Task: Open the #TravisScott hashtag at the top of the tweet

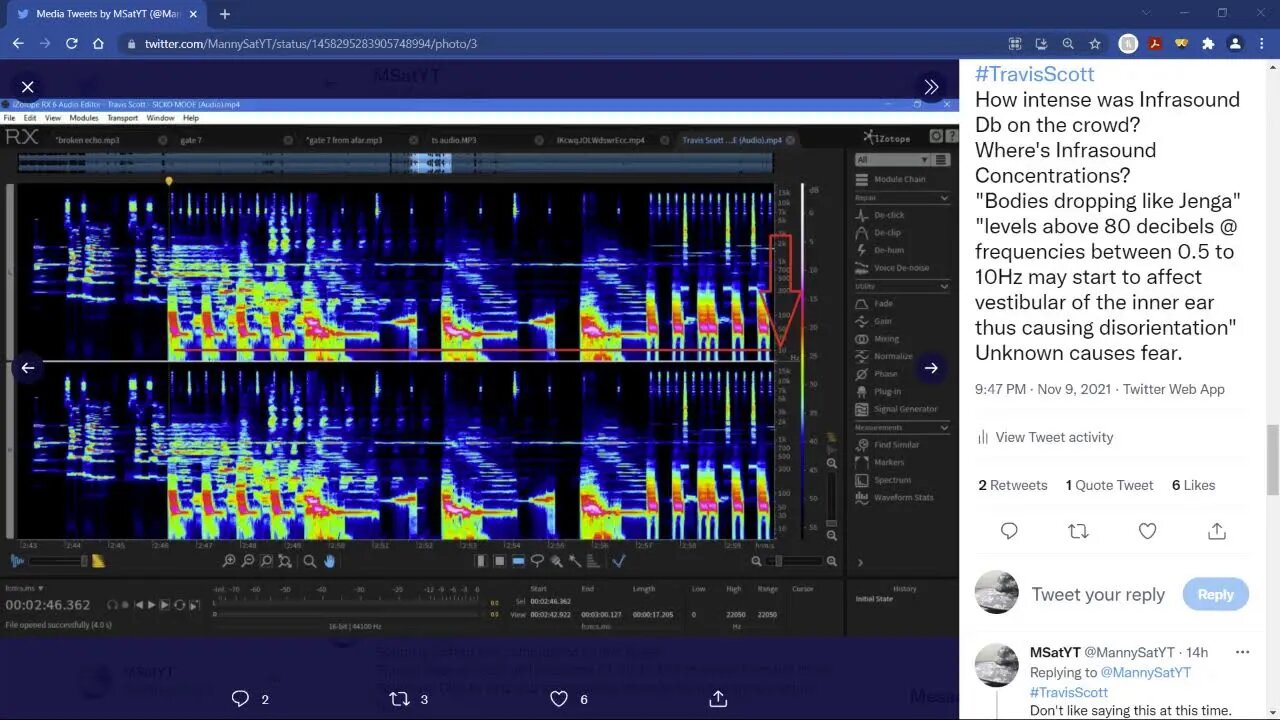Action: tap(1034, 74)
